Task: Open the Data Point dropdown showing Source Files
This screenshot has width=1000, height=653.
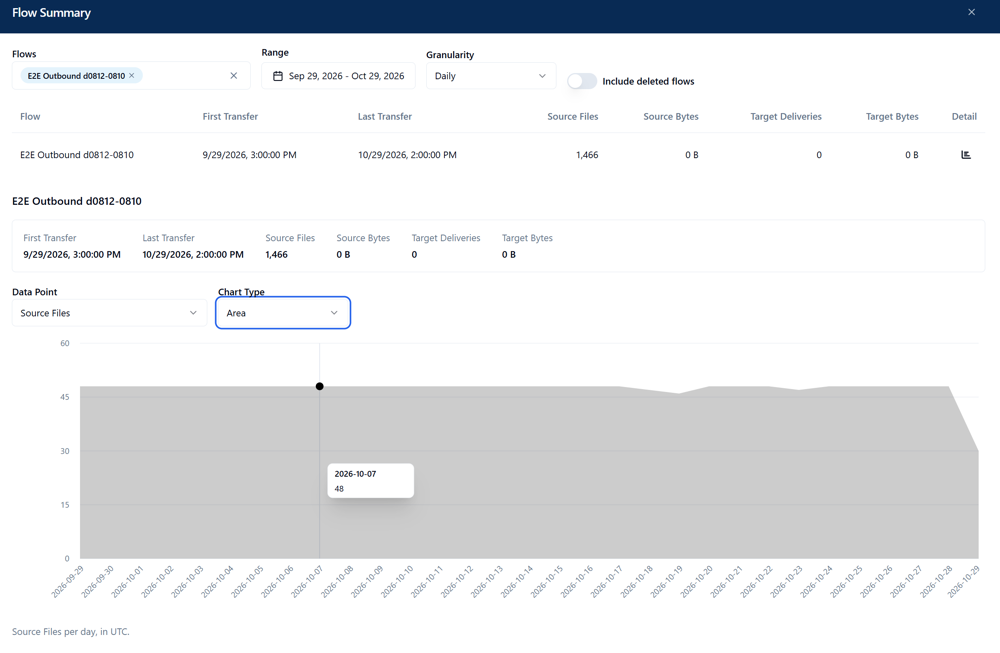Action: coord(109,313)
